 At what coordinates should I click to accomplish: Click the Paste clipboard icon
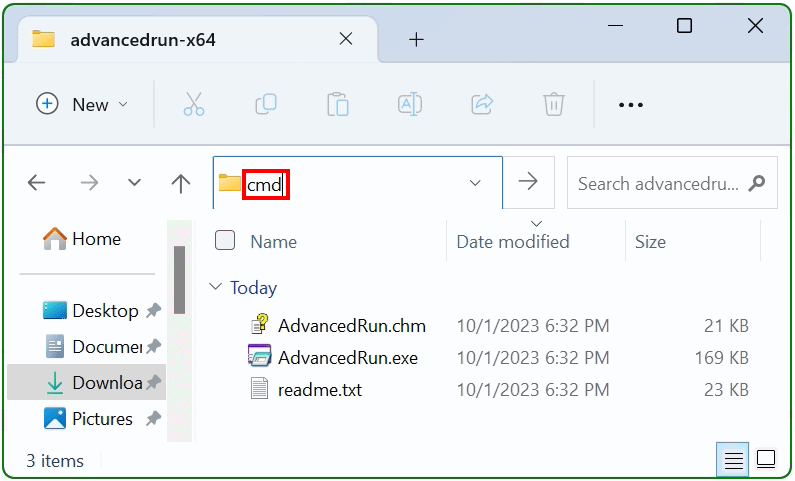338,104
